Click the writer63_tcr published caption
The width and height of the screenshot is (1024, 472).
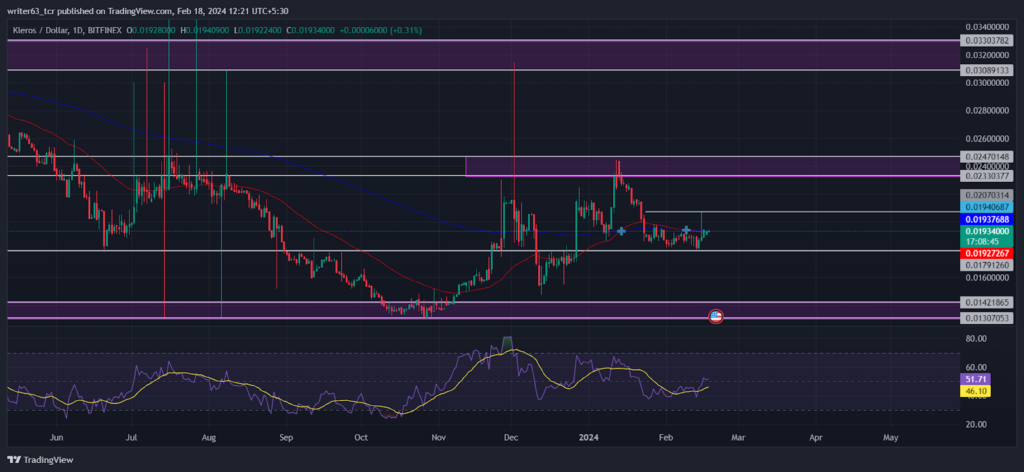pos(148,11)
